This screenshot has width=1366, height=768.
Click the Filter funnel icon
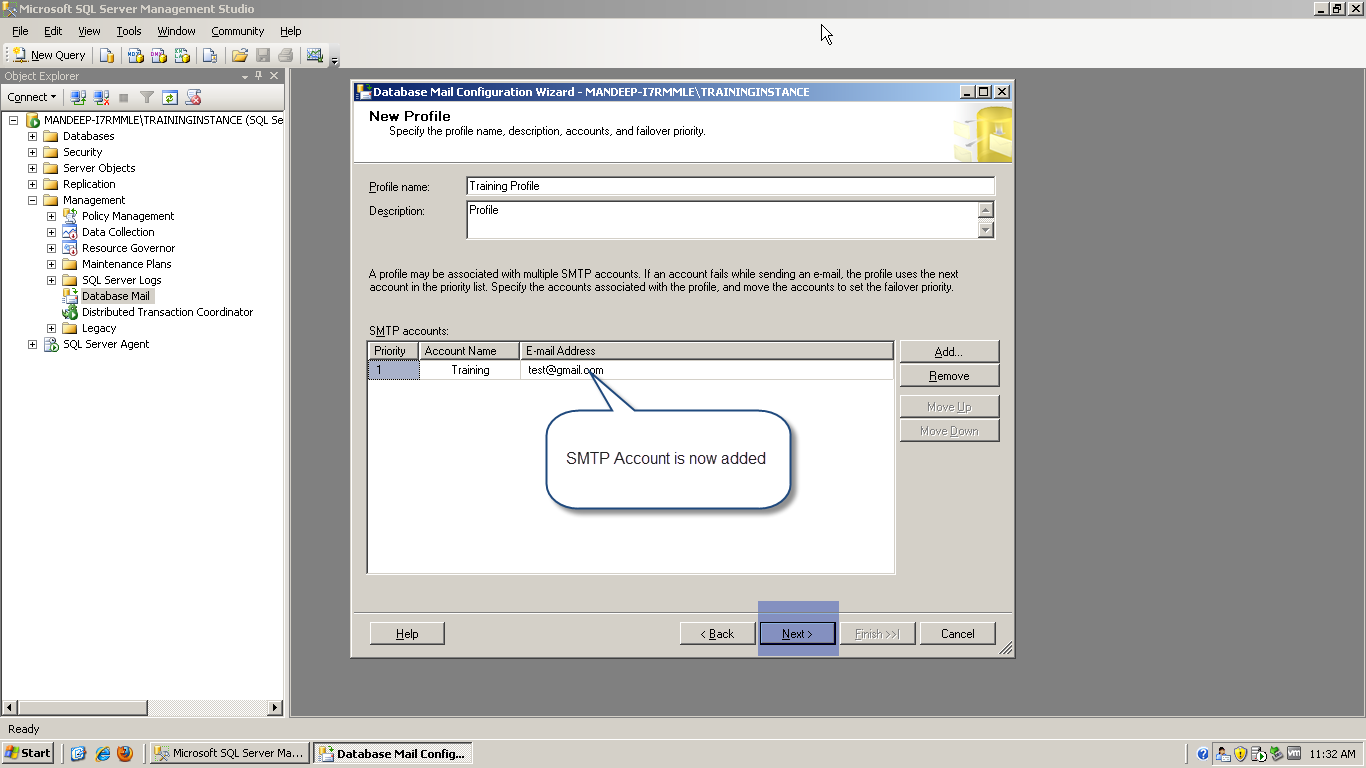click(147, 97)
